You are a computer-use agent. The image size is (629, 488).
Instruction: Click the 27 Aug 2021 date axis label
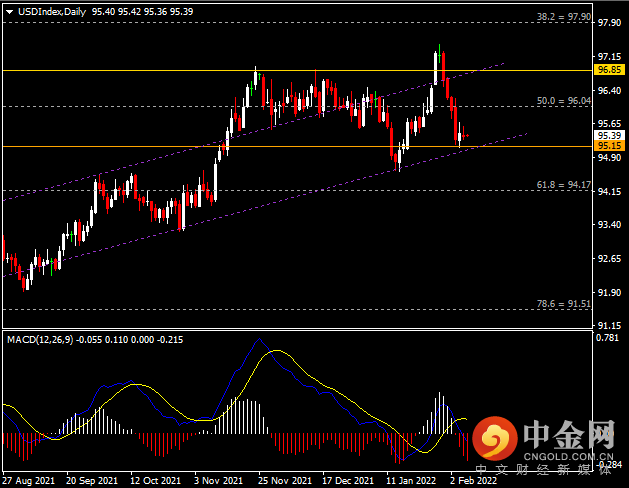tap(28, 480)
